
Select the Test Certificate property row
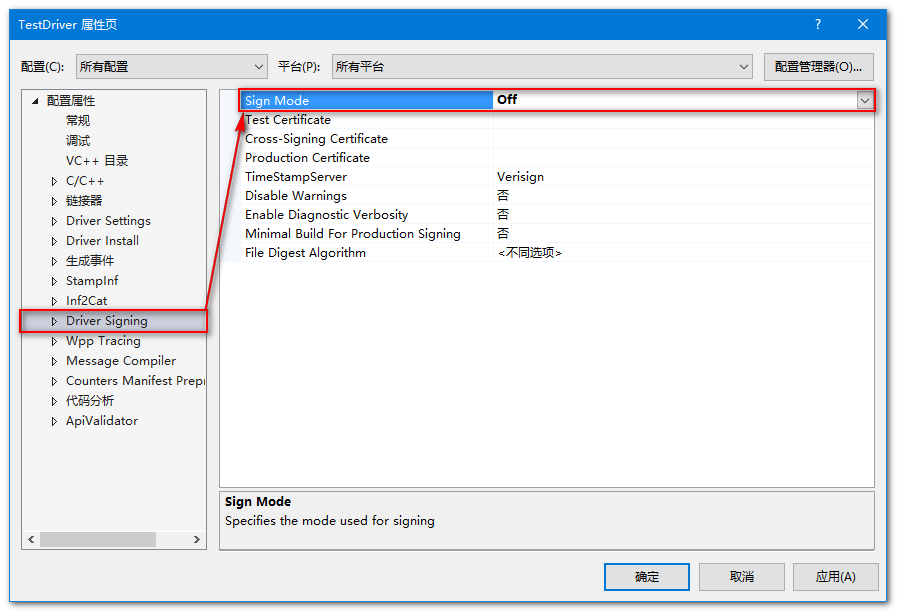557,120
